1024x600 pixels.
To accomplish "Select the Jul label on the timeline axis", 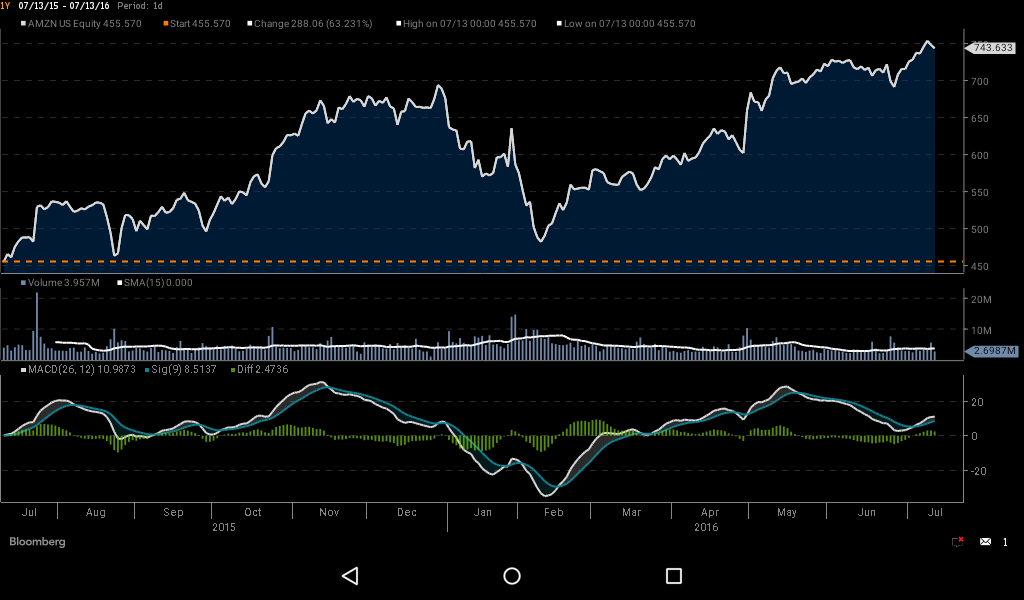I will [x=29, y=511].
